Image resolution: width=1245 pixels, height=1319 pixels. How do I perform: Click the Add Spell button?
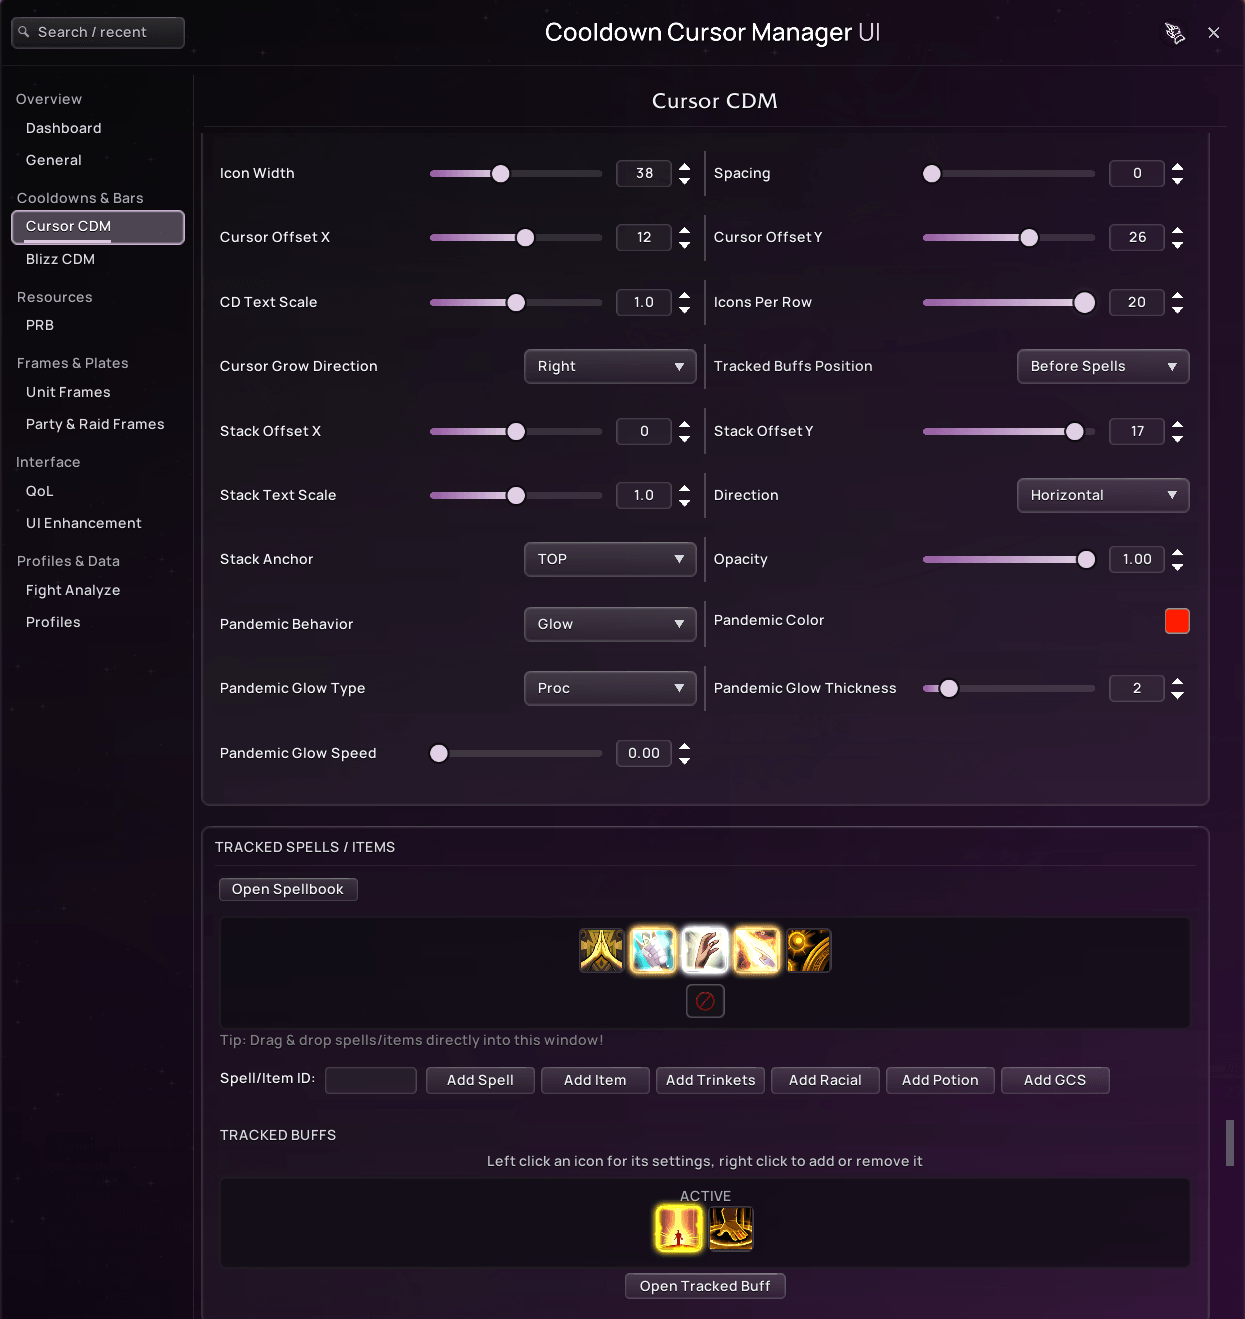click(x=480, y=1080)
